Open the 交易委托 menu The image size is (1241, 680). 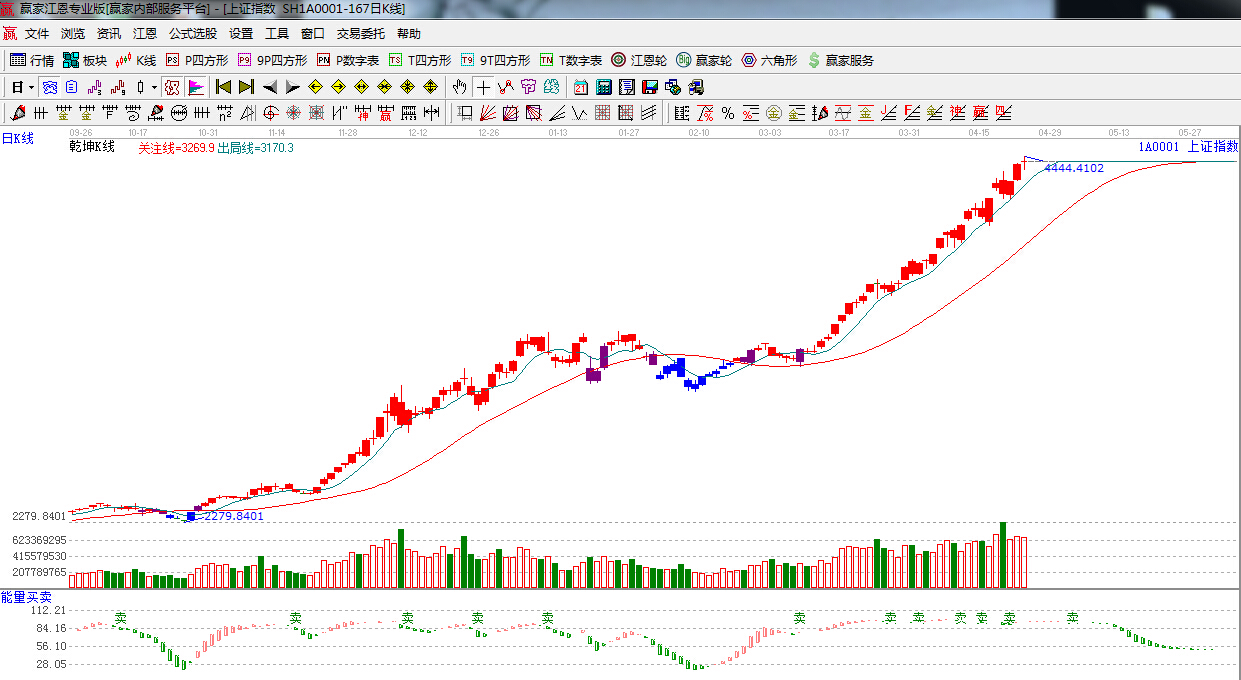[360, 34]
